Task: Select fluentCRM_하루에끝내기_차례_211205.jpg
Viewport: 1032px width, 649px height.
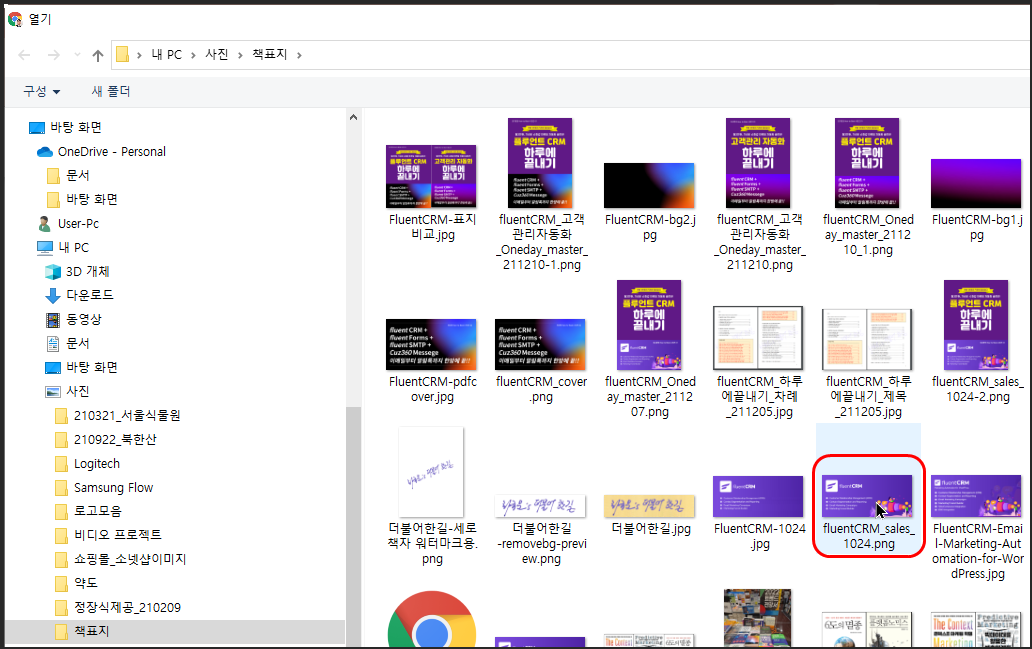Action: point(759,363)
